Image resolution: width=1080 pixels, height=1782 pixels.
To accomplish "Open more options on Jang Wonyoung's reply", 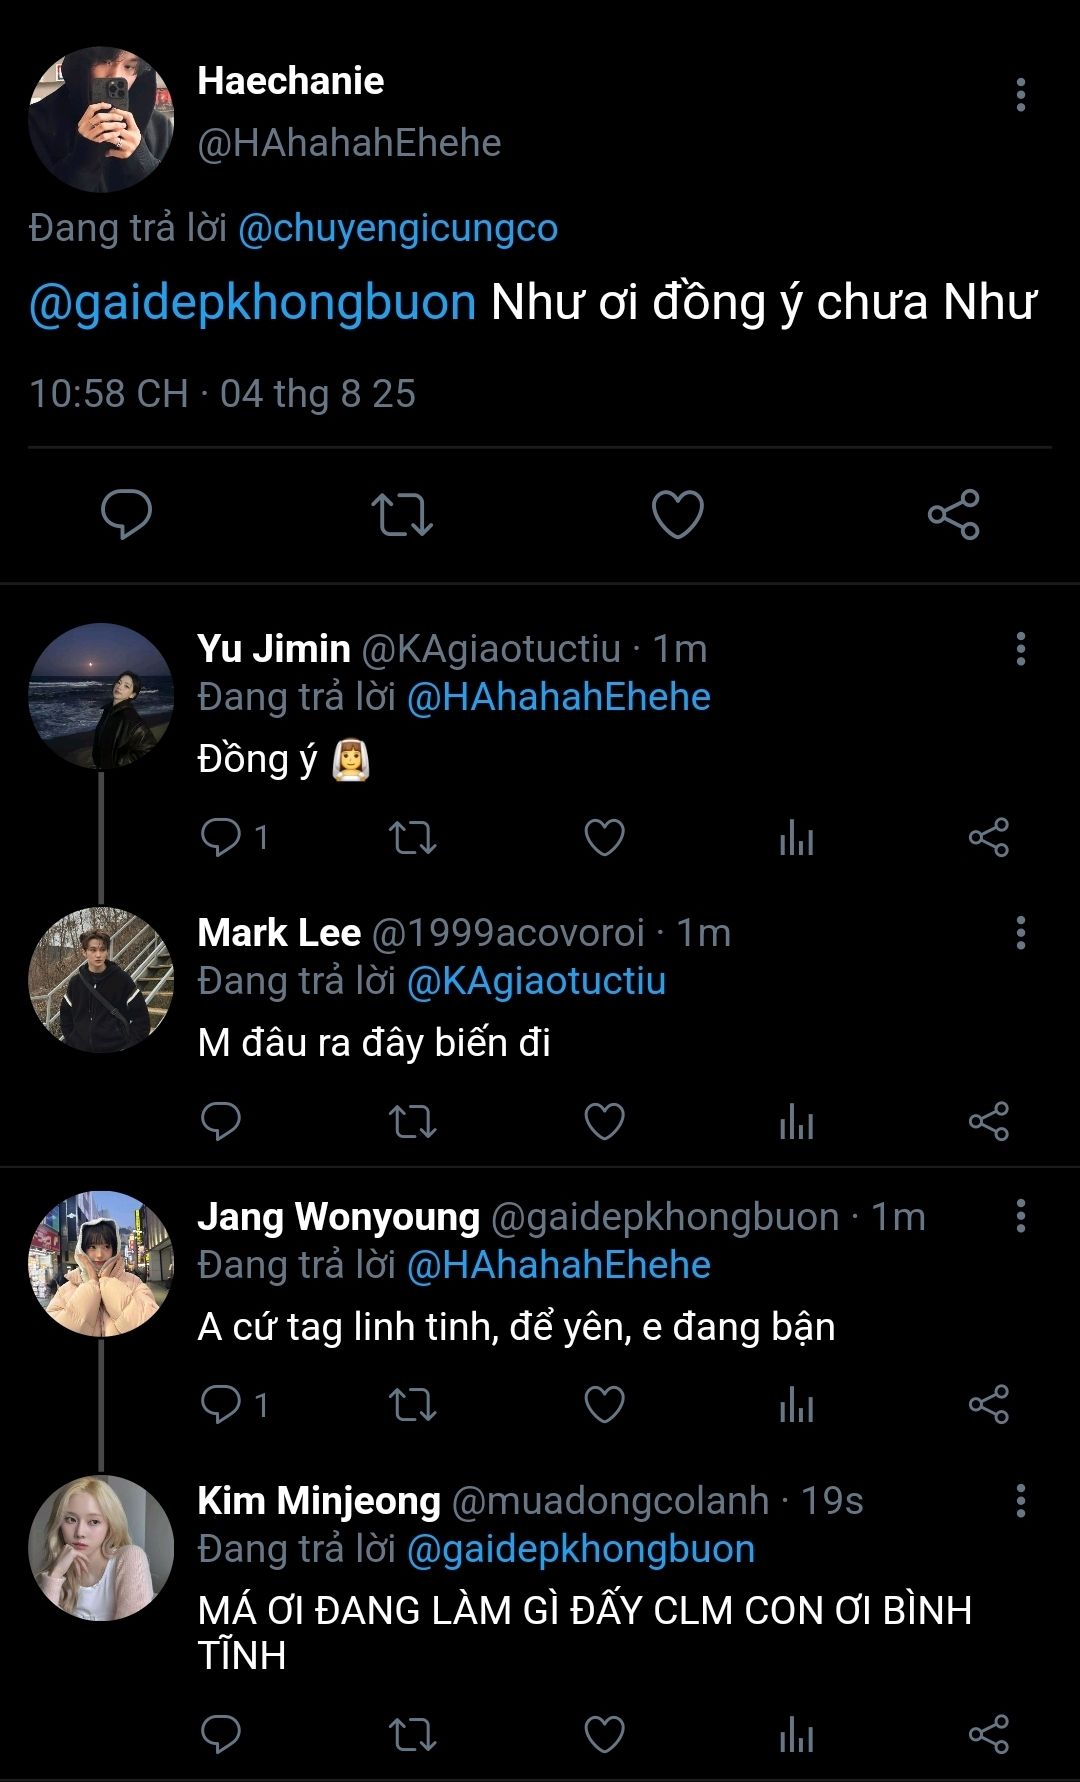I will (1020, 1217).
